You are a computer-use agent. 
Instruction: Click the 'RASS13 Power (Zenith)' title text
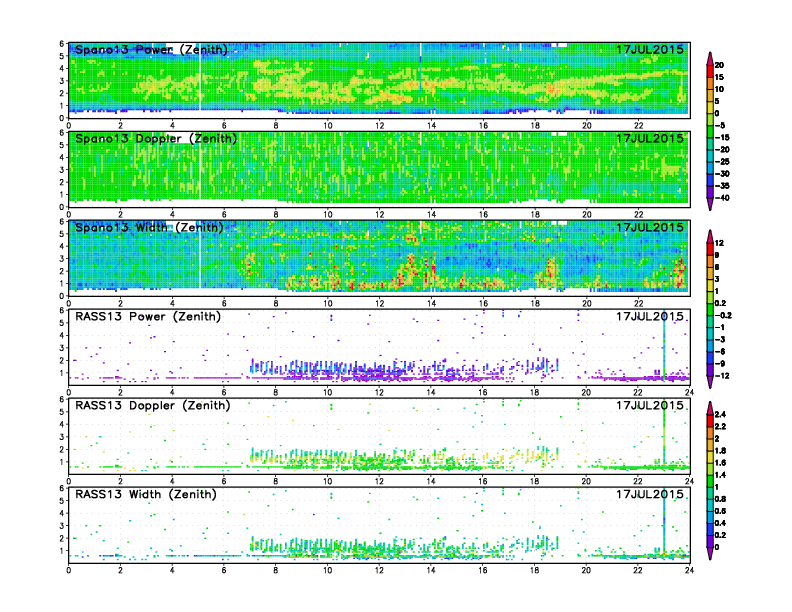pyautogui.click(x=149, y=317)
